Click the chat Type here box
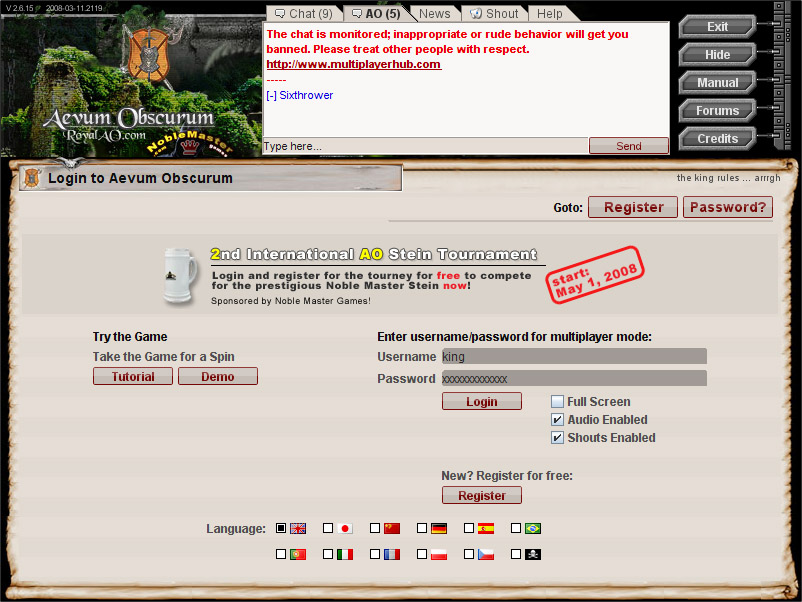This screenshot has width=802, height=602. pos(426,146)
